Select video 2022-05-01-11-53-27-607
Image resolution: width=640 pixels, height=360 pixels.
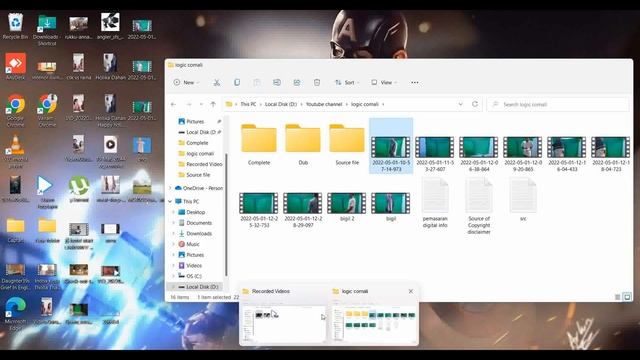pos(435,153)
